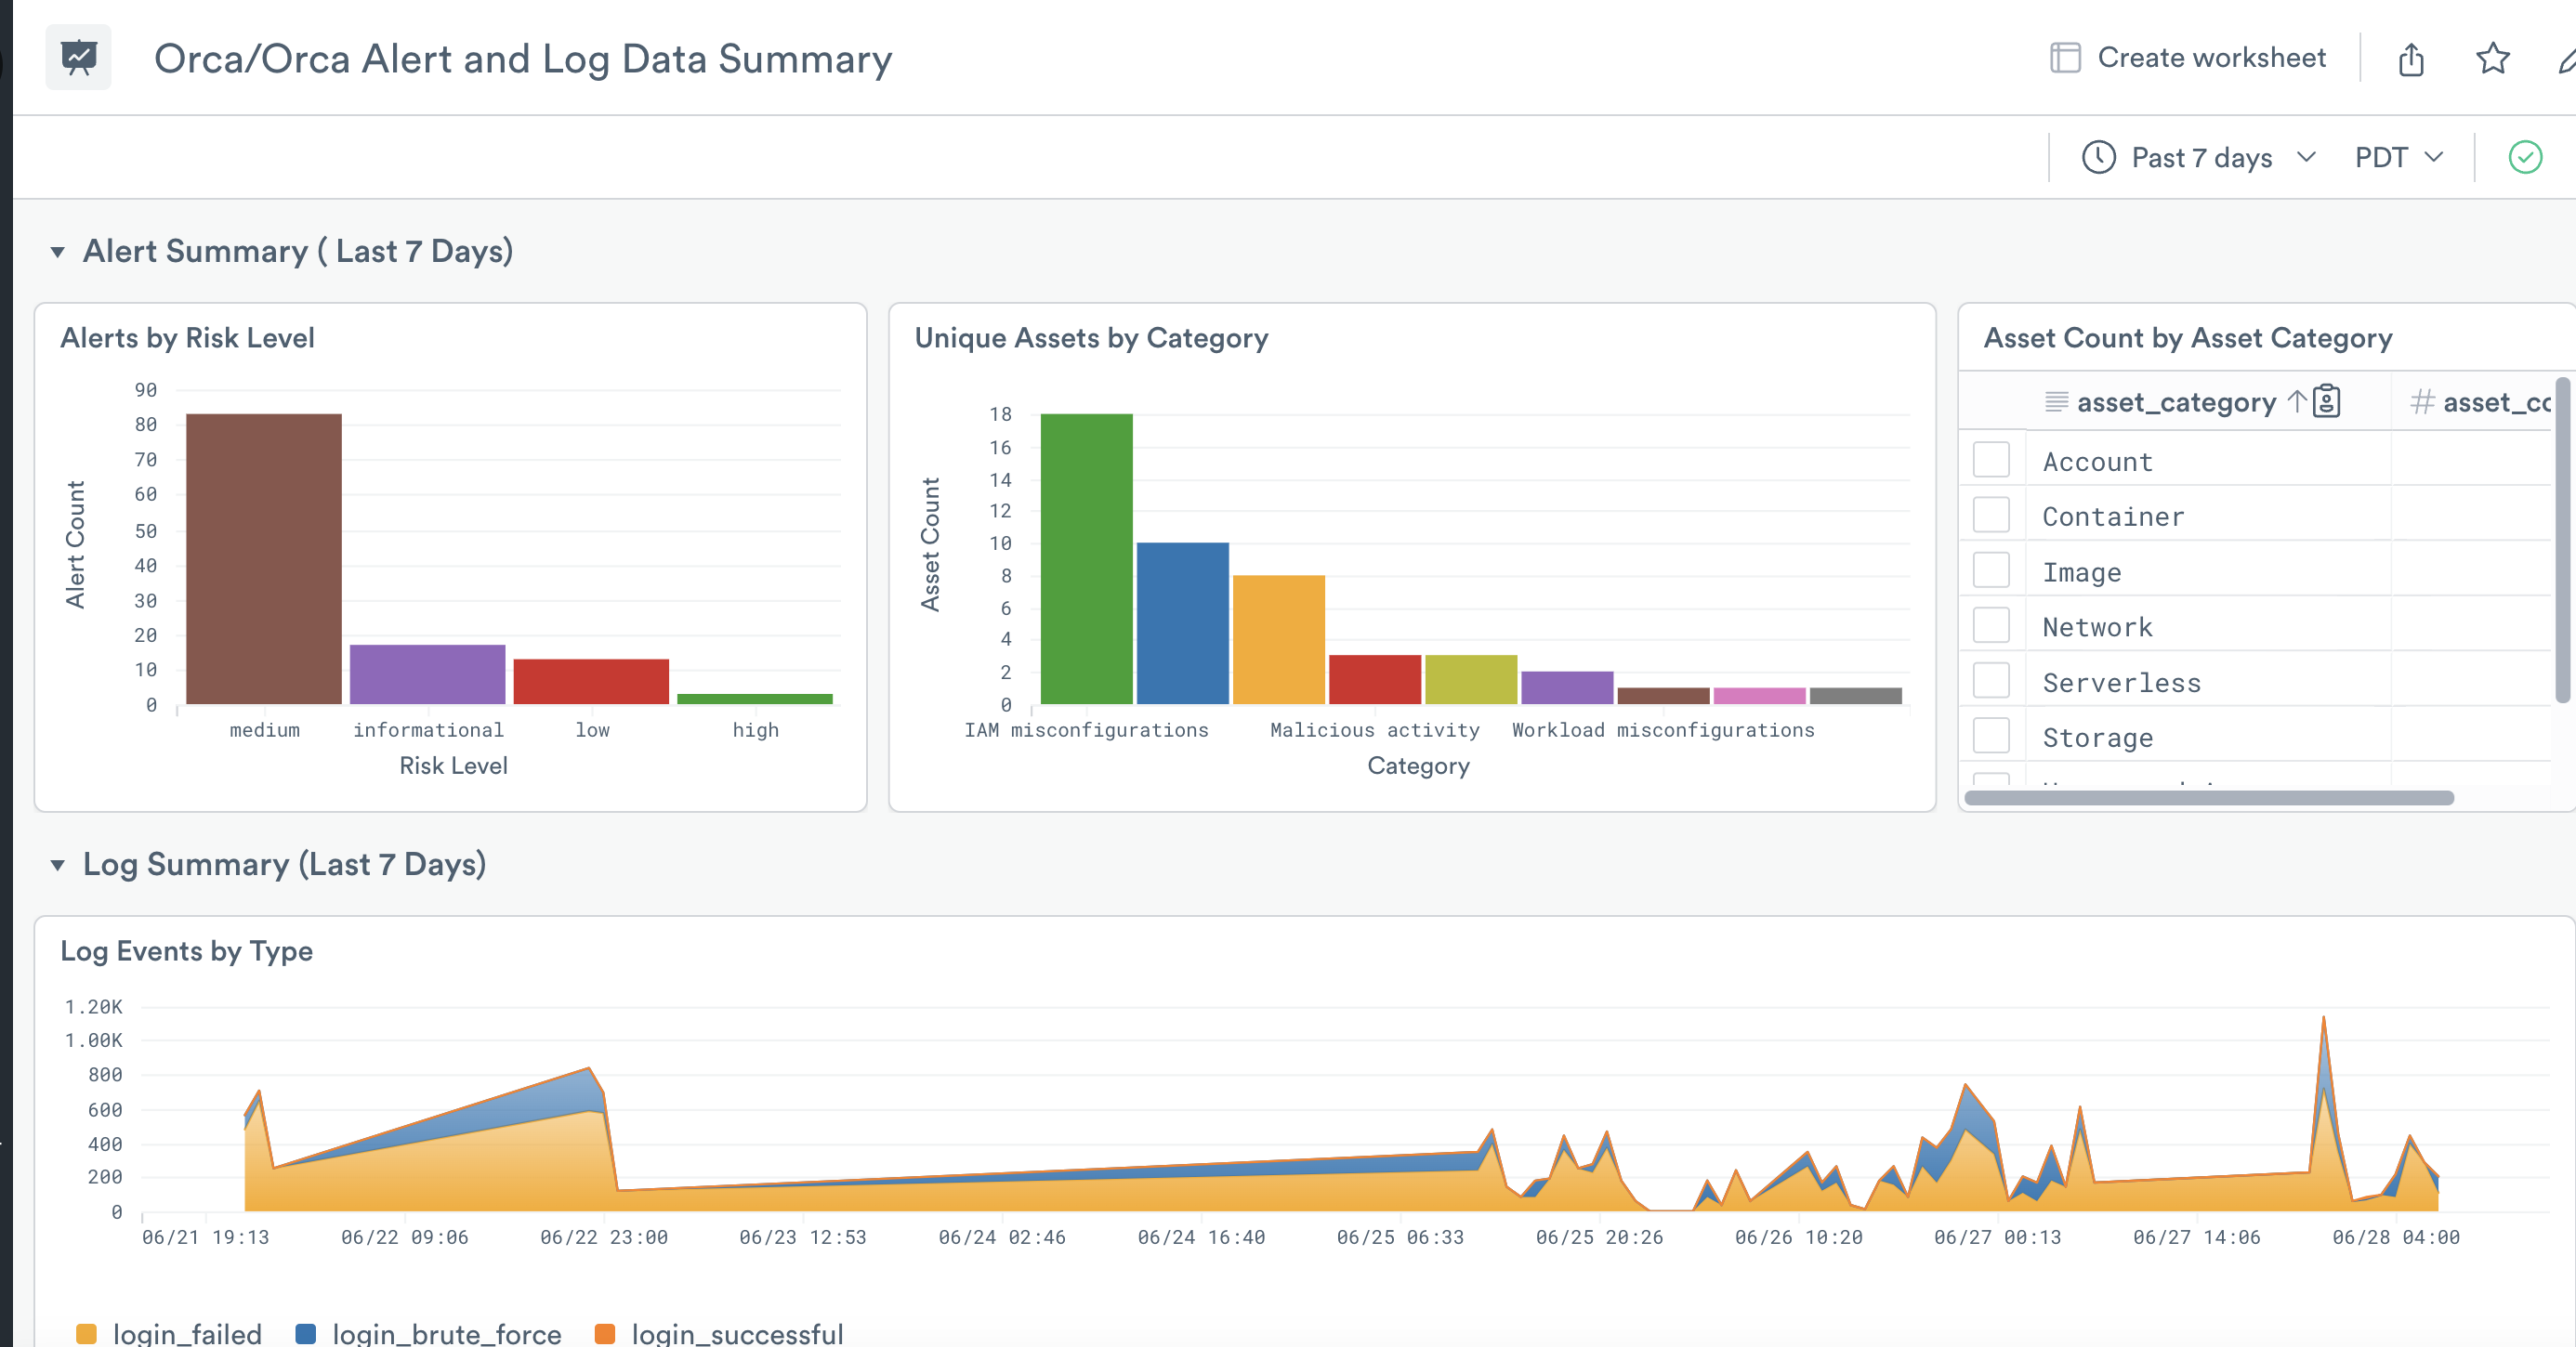Select the Network row checkbox
The height and width of the screenshot is (1347, 2576).
coord(1990,626)
